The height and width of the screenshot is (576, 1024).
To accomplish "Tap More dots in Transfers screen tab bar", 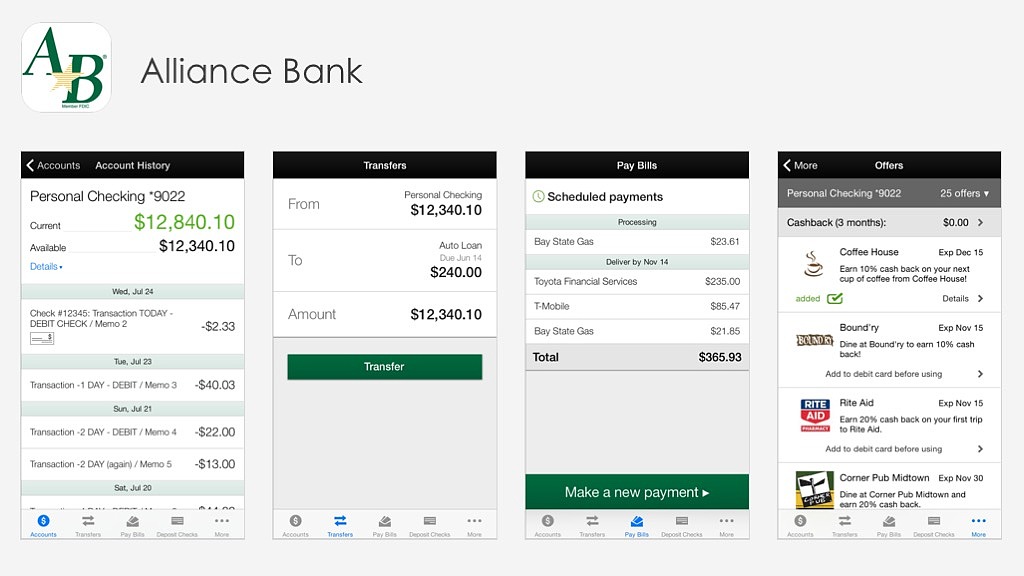I will click(474, 520).
